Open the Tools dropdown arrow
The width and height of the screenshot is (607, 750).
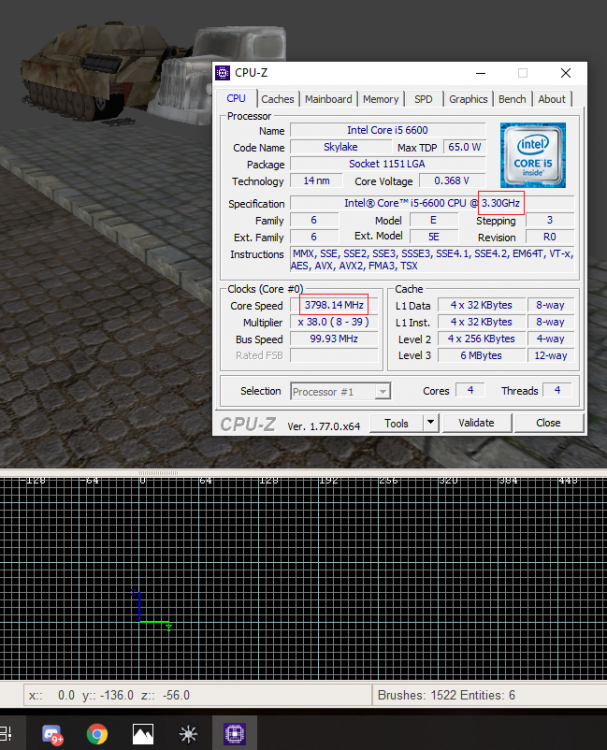(431, 422)
